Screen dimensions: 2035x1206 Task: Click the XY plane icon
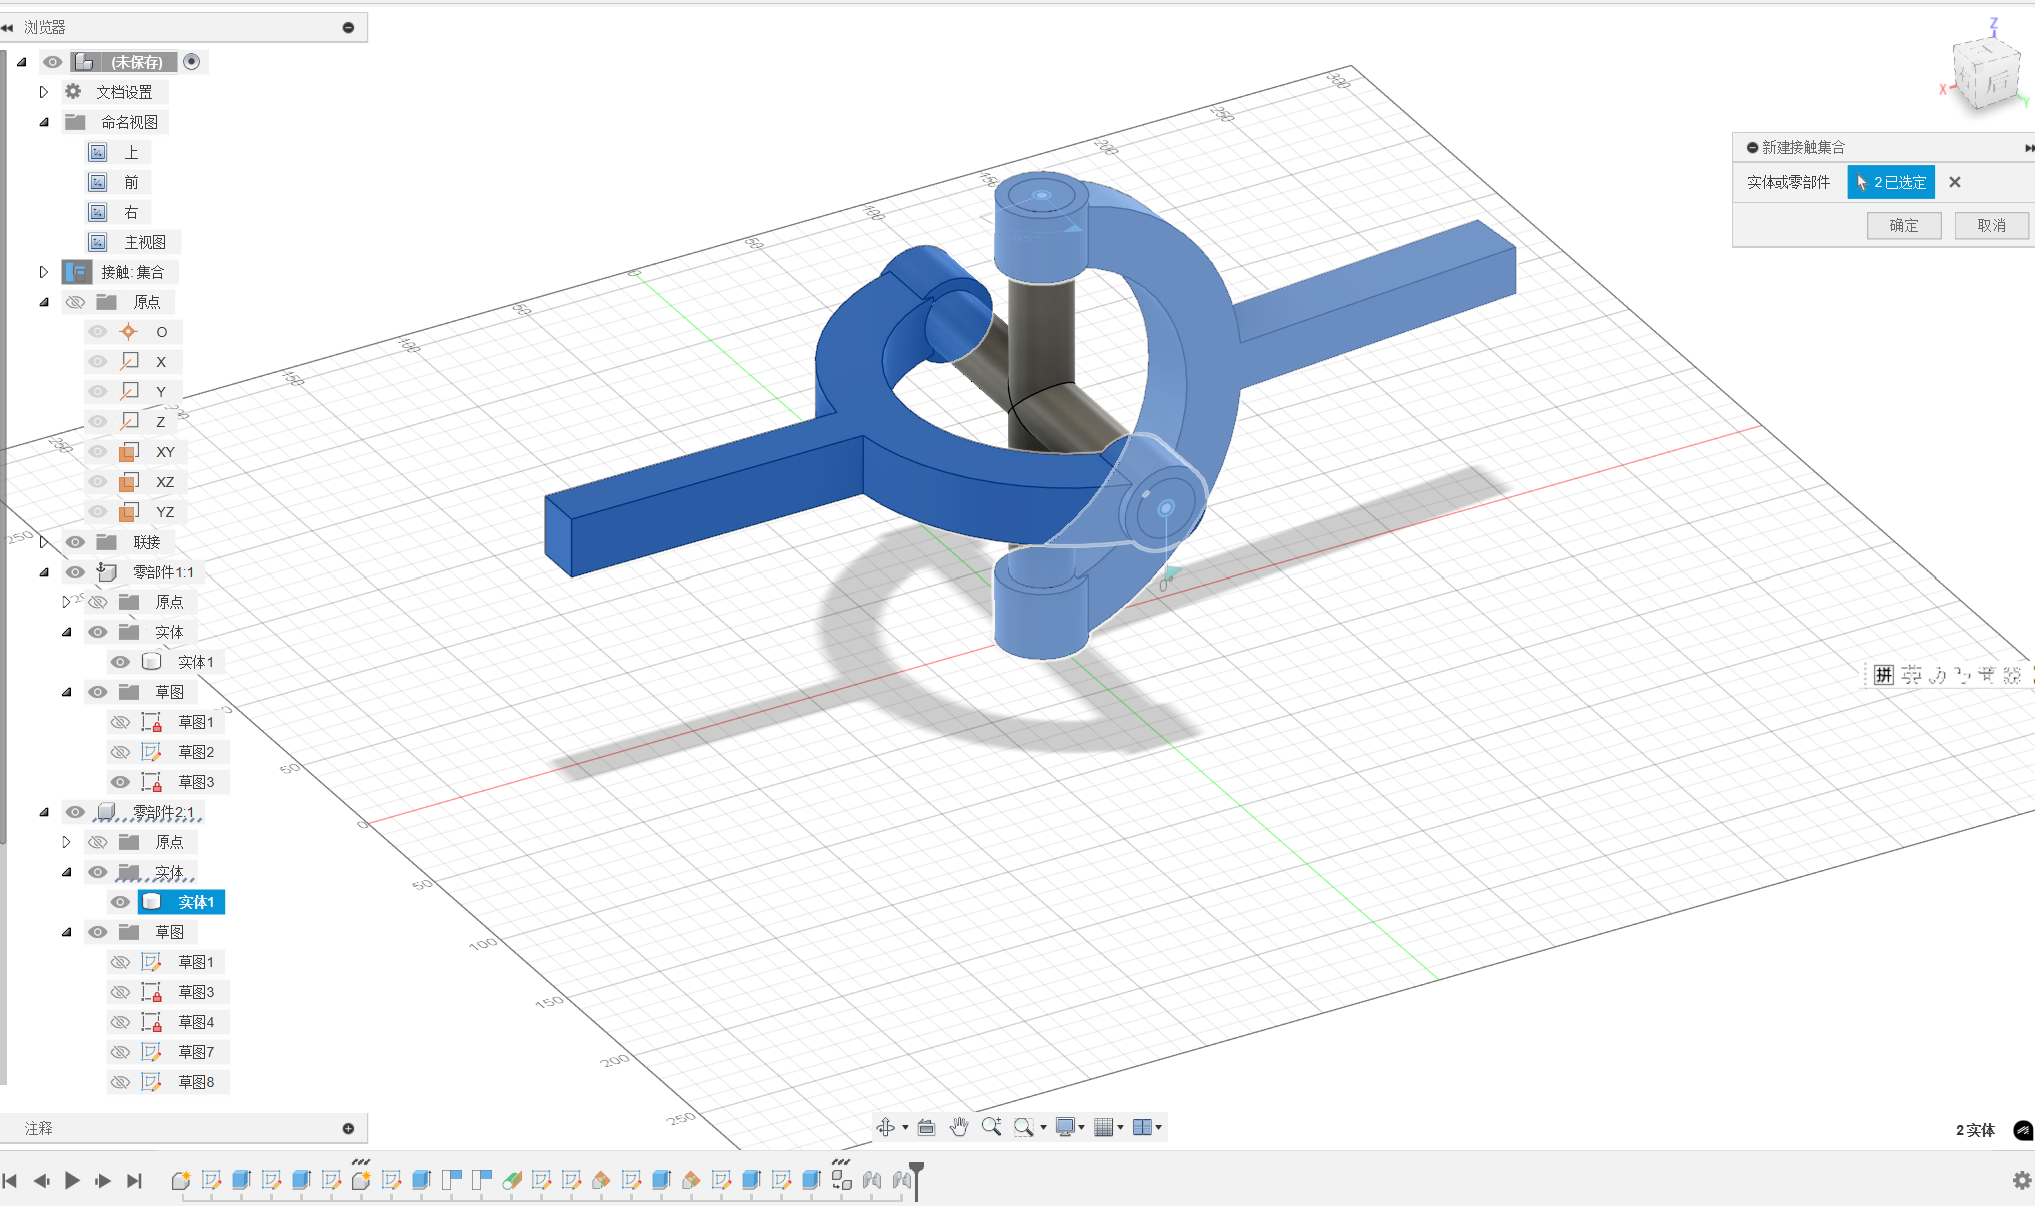pos(128,452)
